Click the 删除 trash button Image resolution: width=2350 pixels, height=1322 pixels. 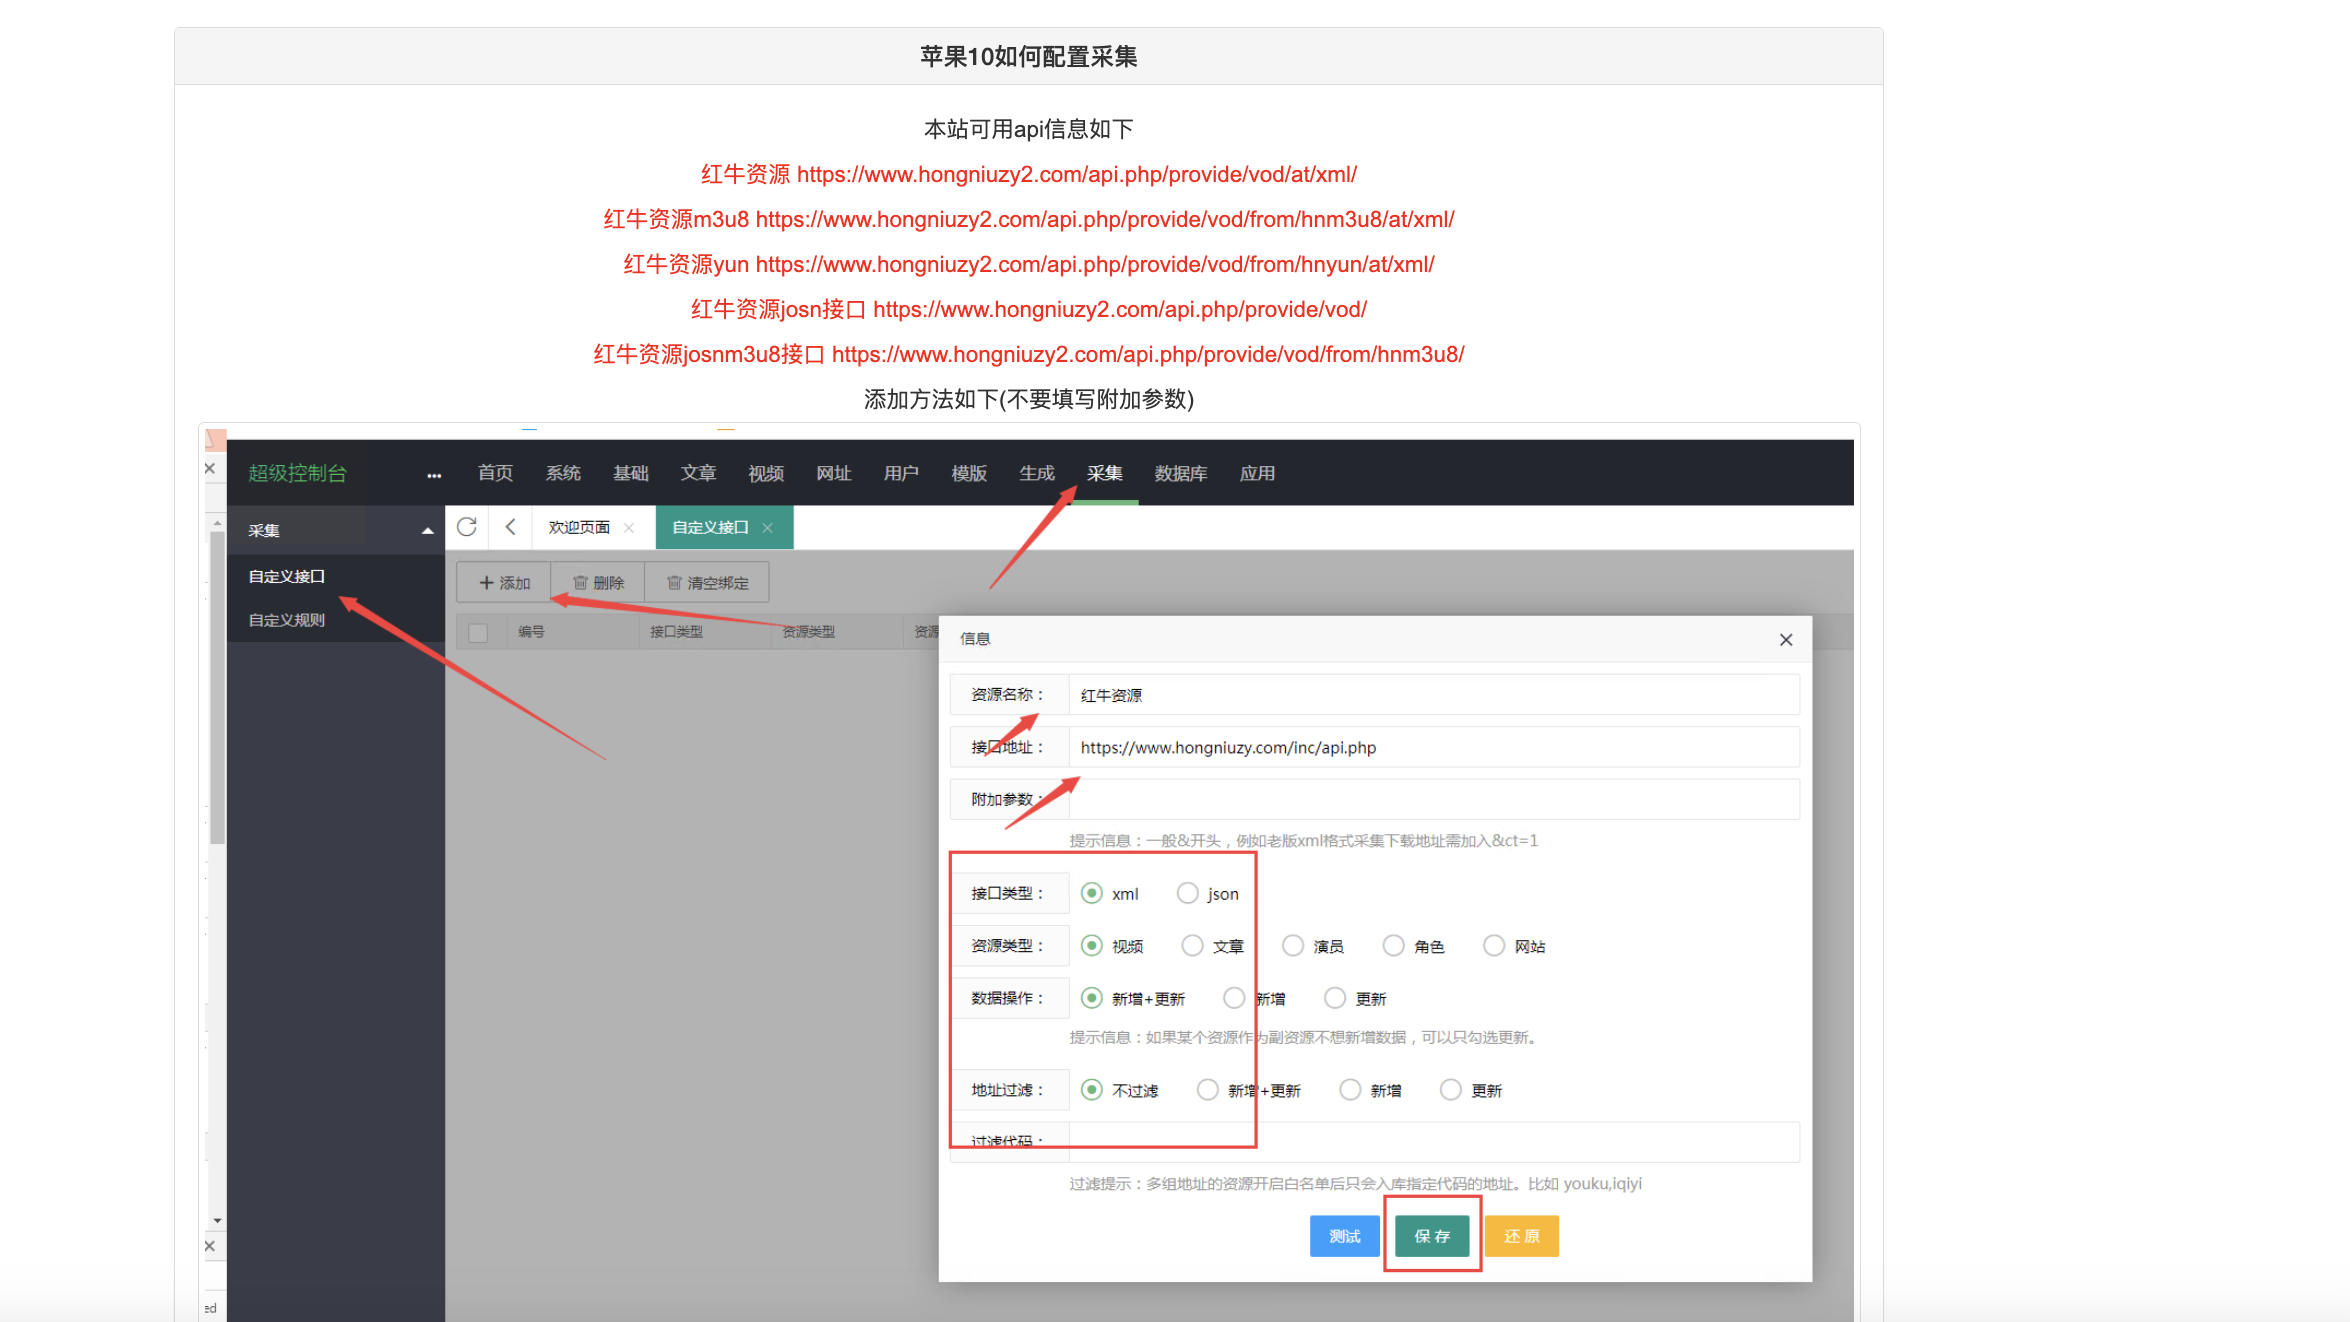pyautogui.click(x=598, y=583)
